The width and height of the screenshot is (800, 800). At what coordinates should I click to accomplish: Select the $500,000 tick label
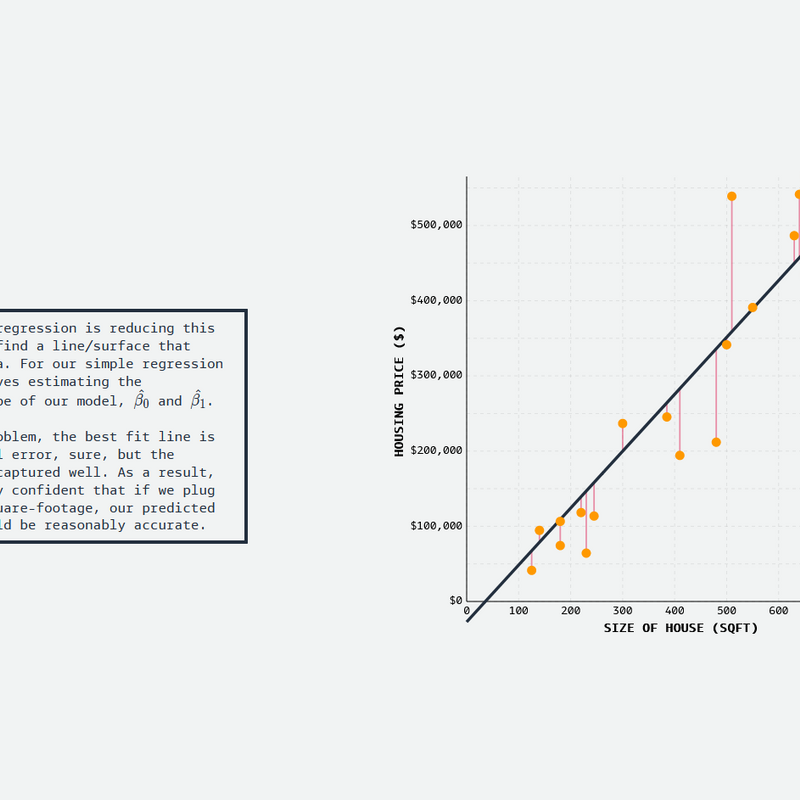click(435, 222)
